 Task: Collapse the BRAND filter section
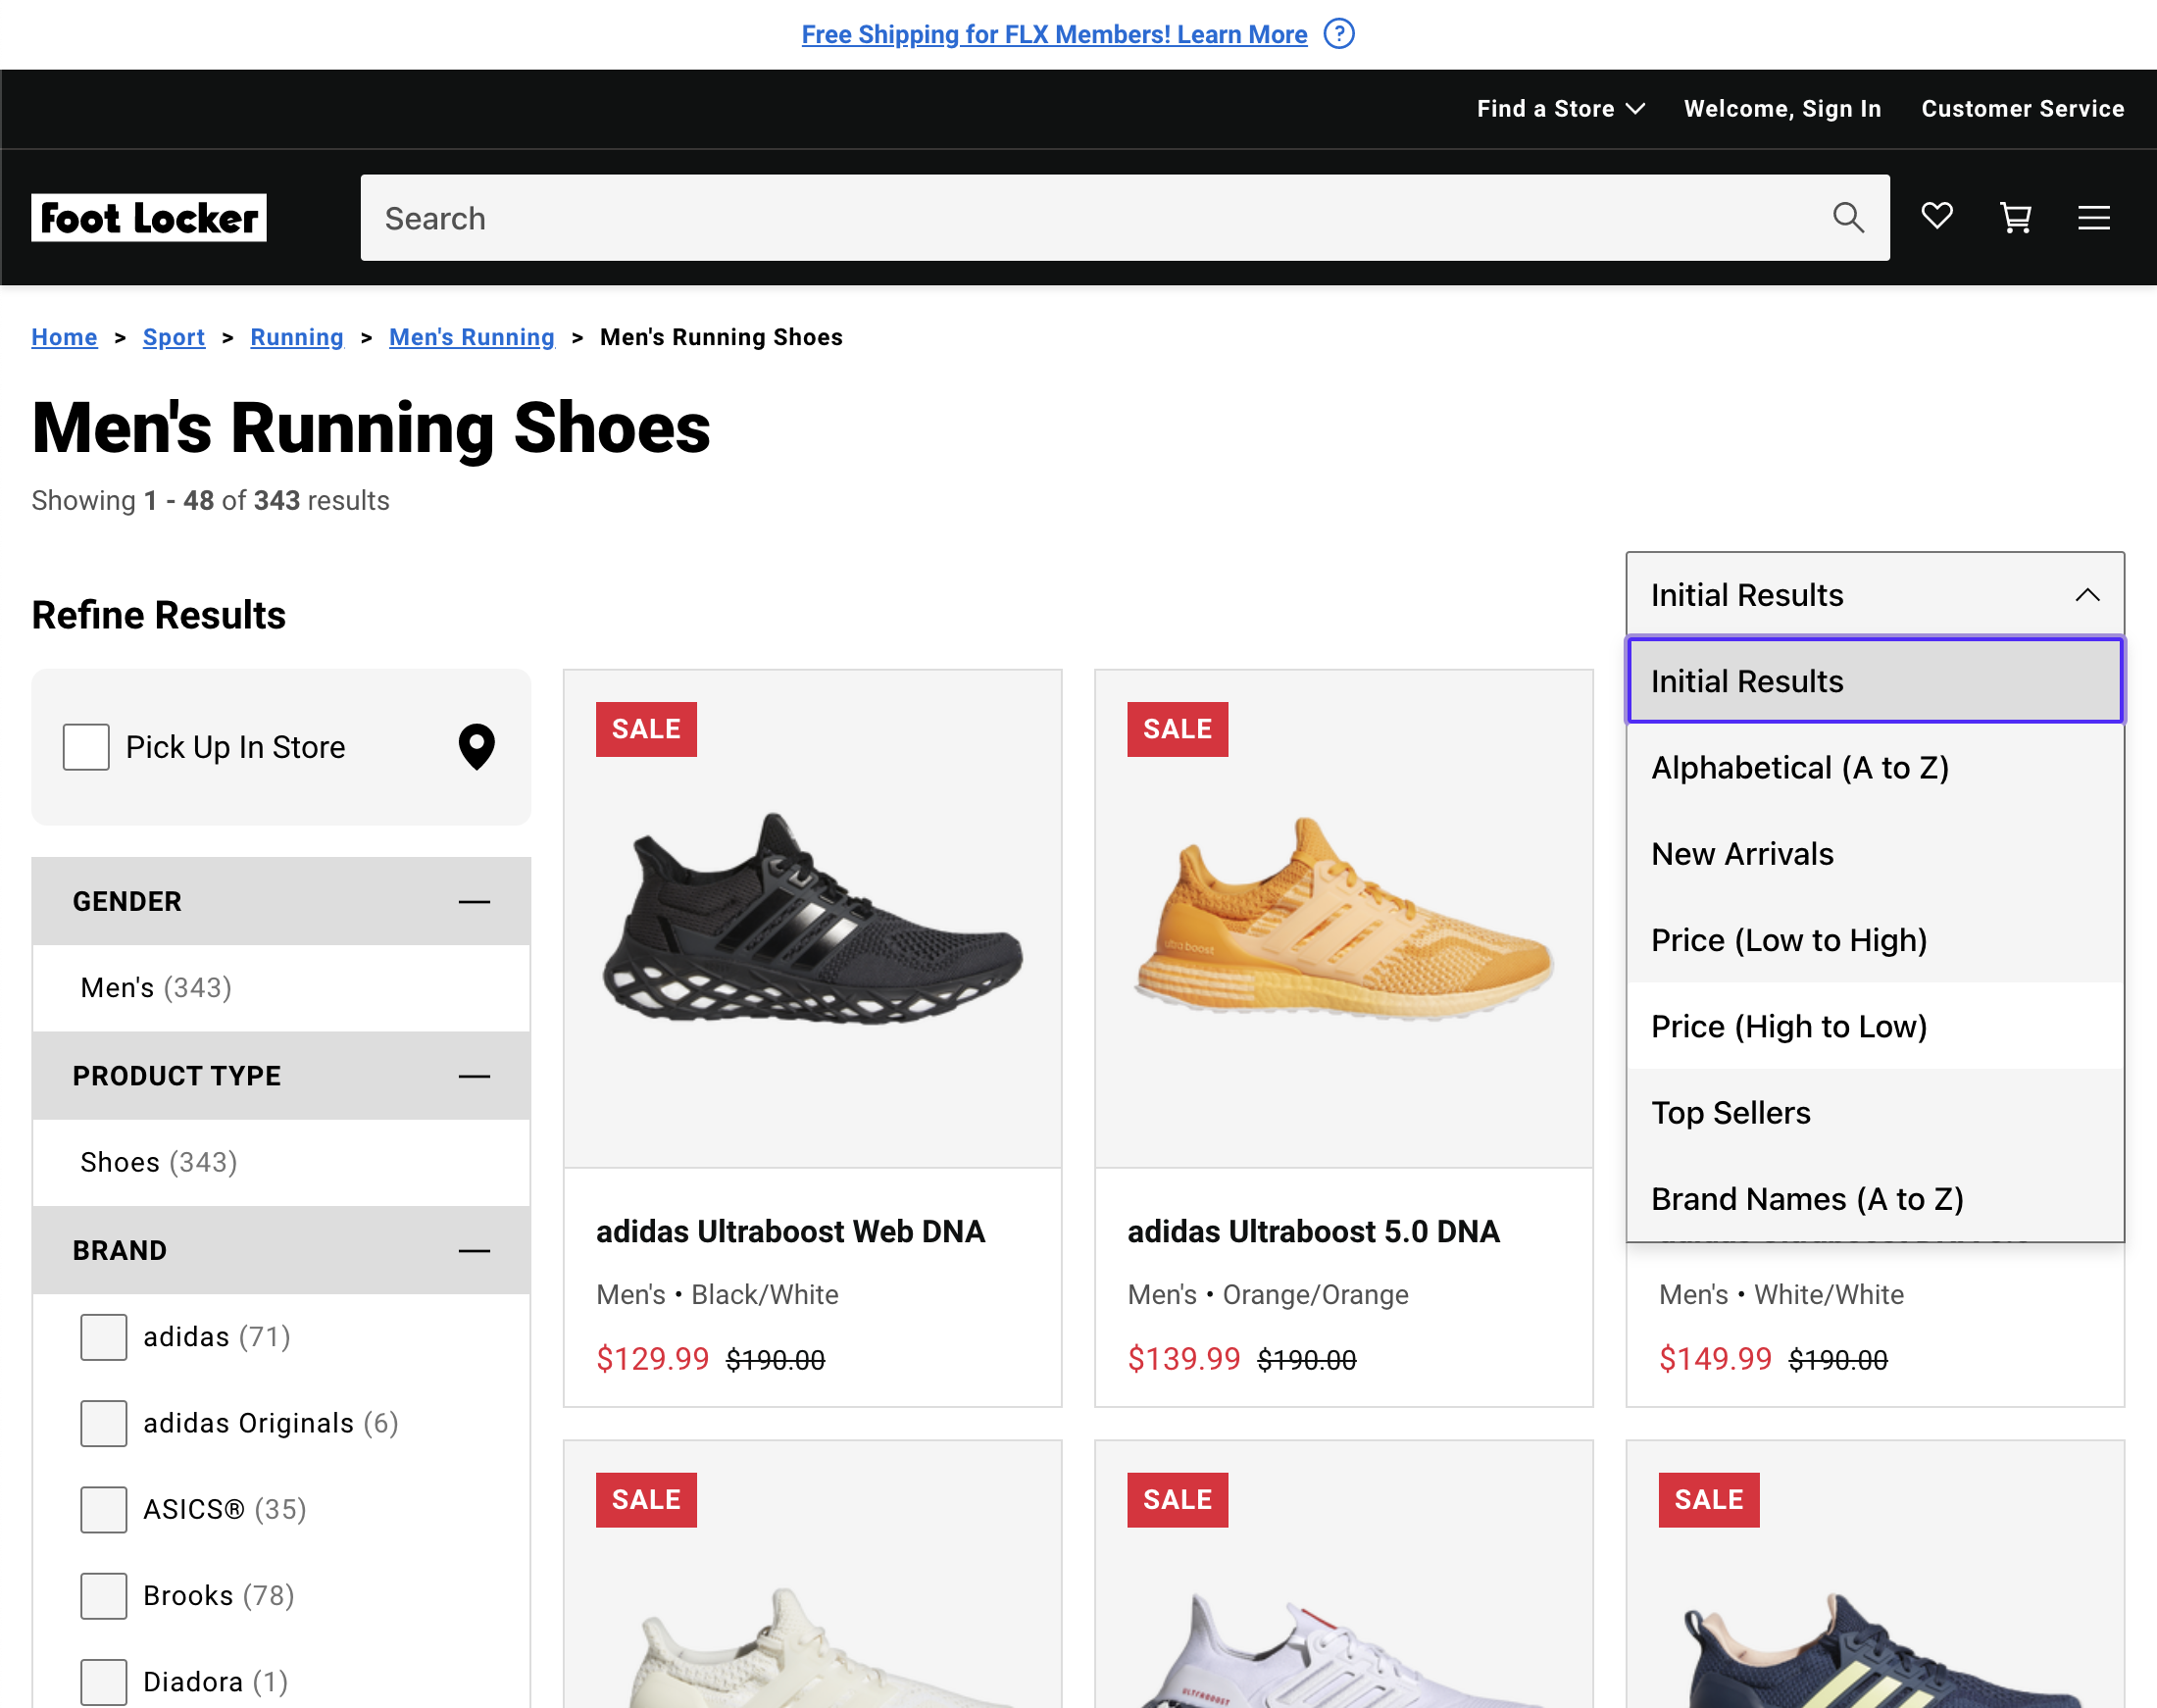pyautogui.click(x=474, y=1250)
